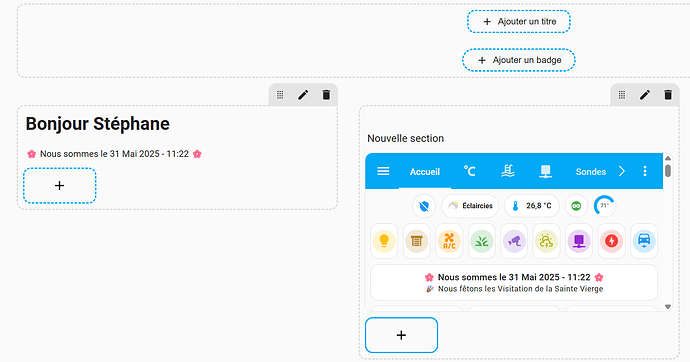Select the Accueil tab
The width and height of the screenshot is (690, 362).
425,172
